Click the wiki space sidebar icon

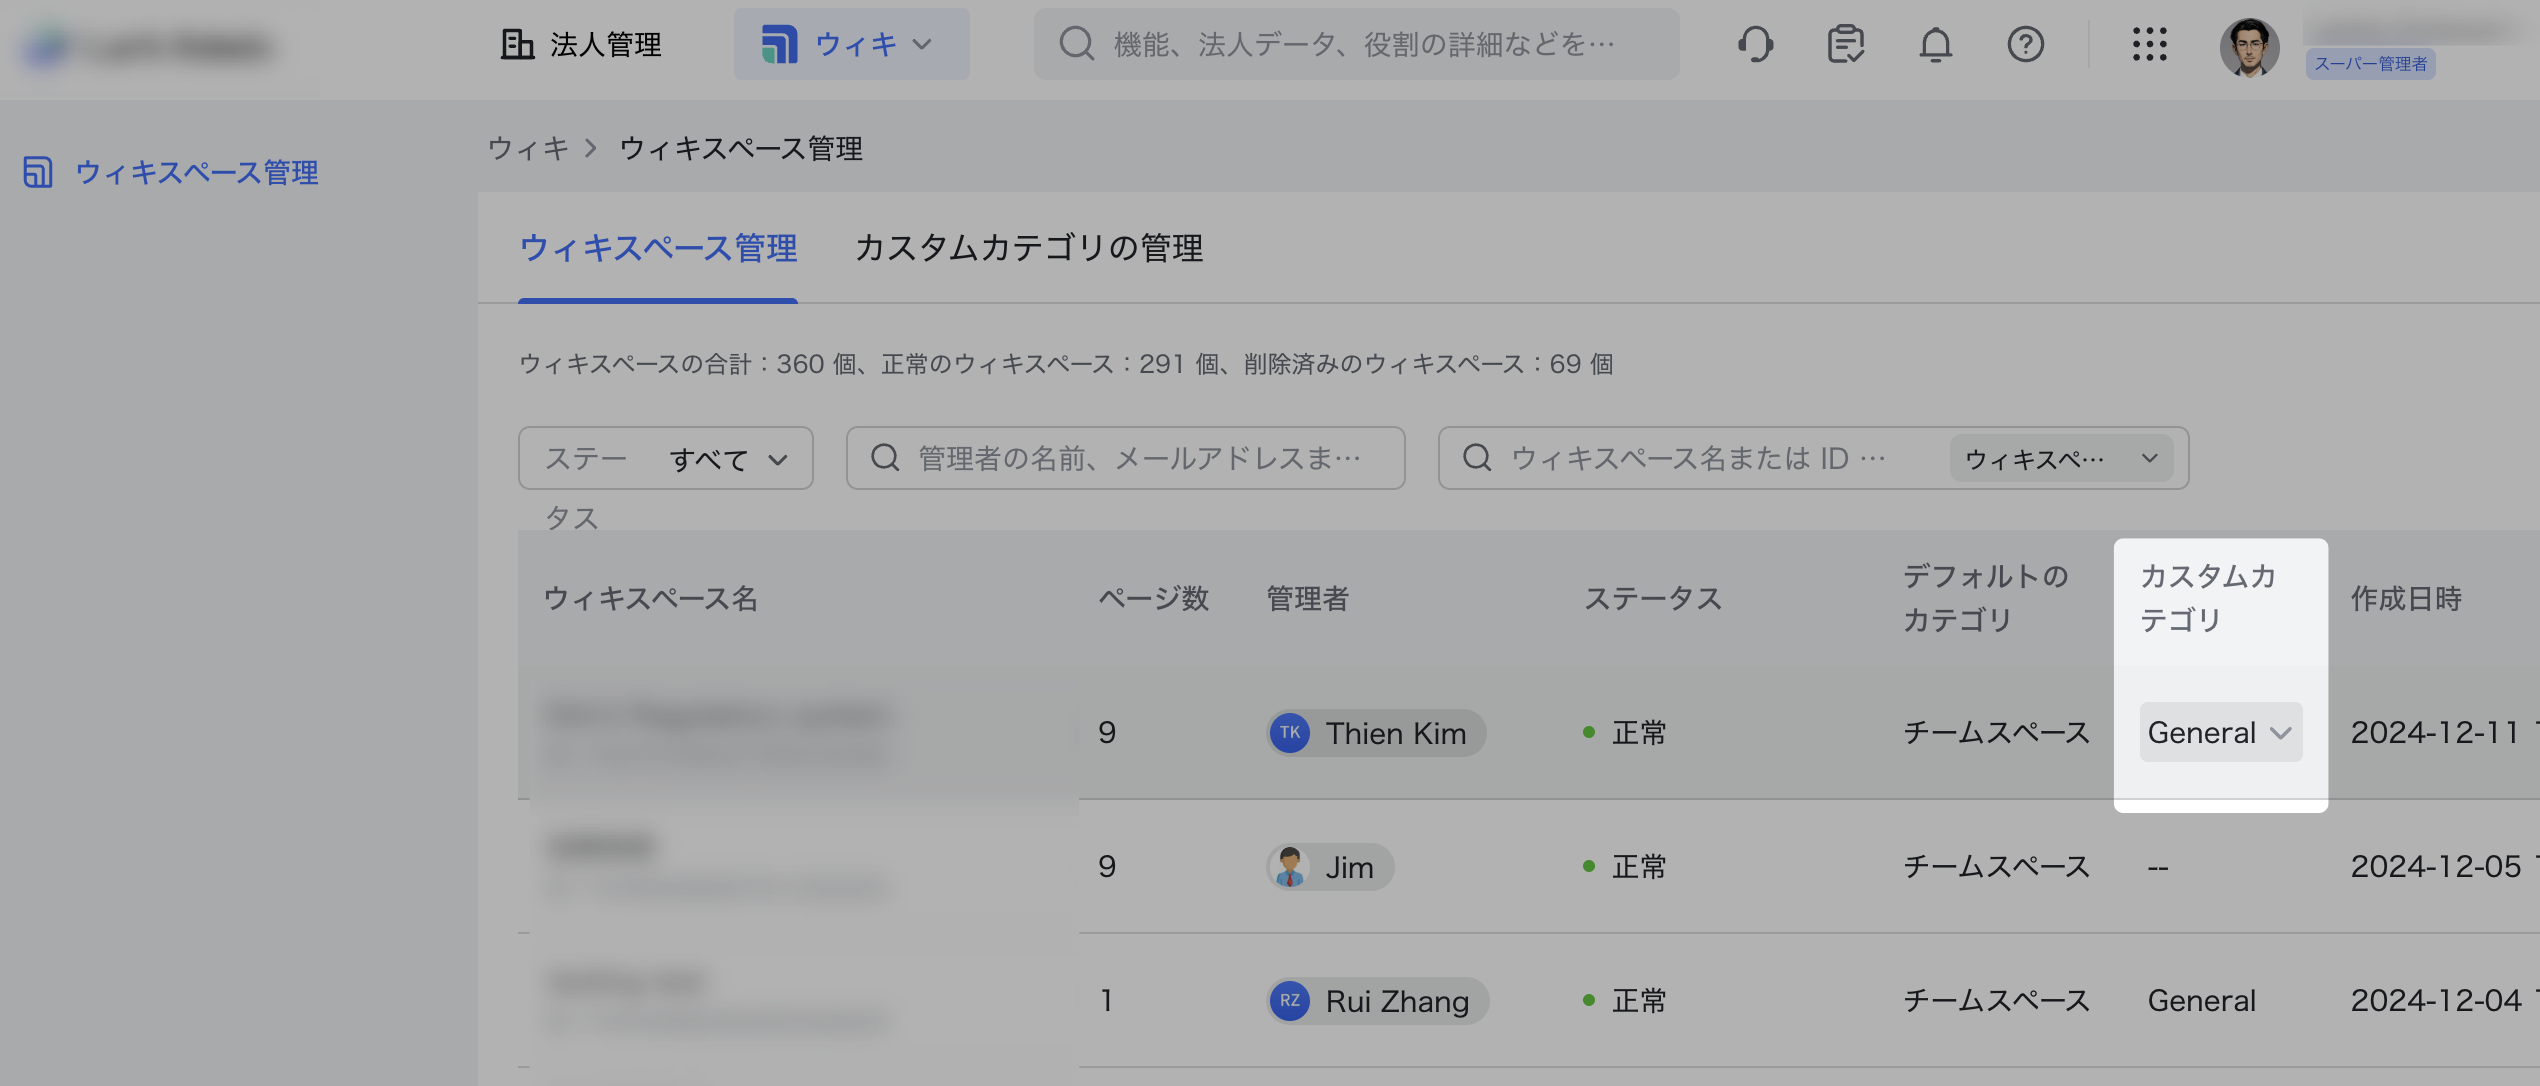[38, 172]
